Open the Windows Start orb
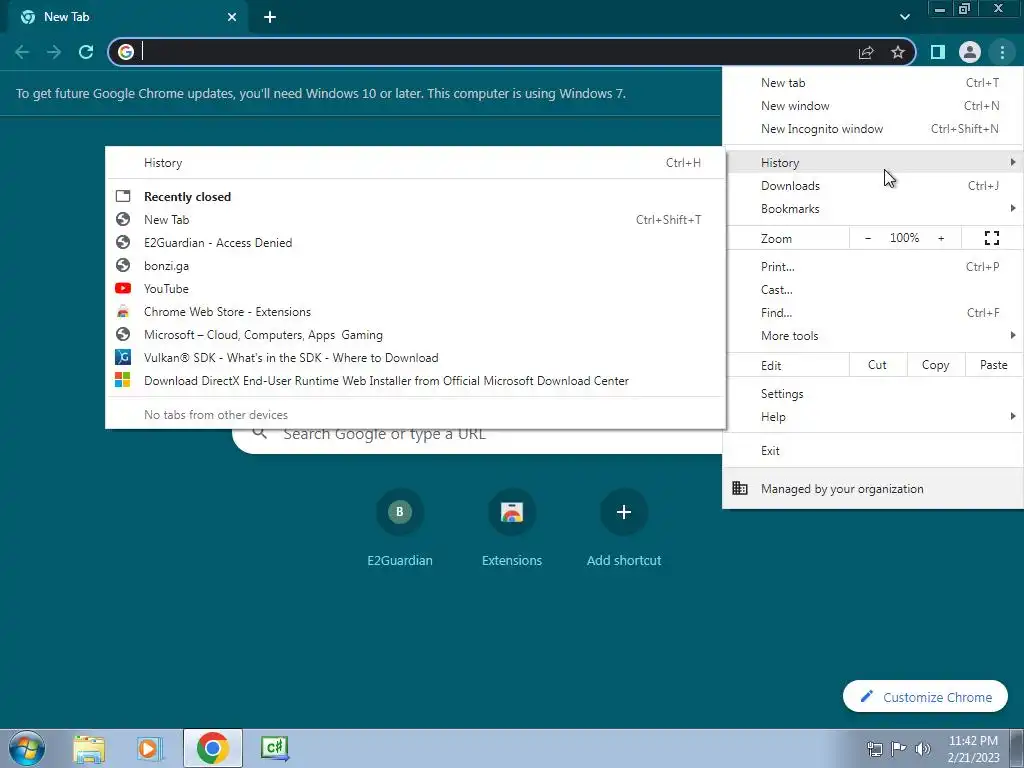 [26, 748]
